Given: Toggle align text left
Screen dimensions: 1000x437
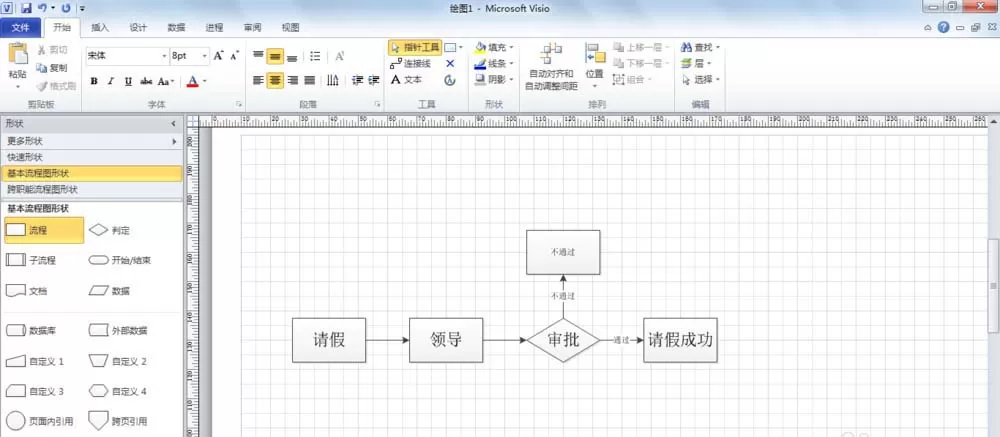Looking at the screenshot, I should coord(258,80).
